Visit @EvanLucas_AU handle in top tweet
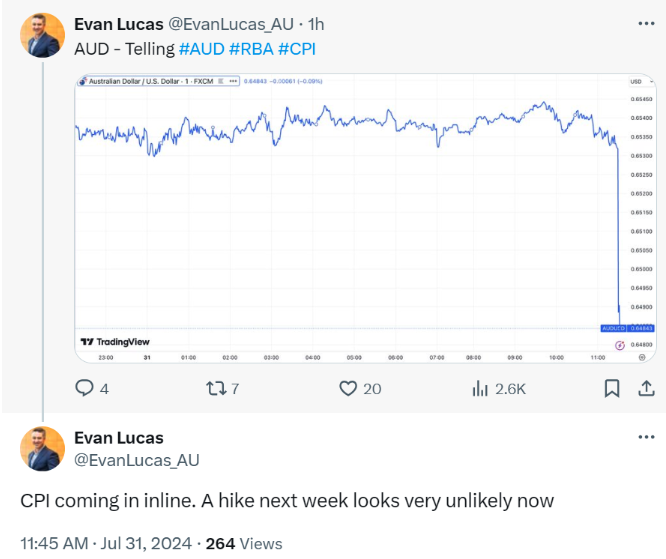 click(231, 24)
